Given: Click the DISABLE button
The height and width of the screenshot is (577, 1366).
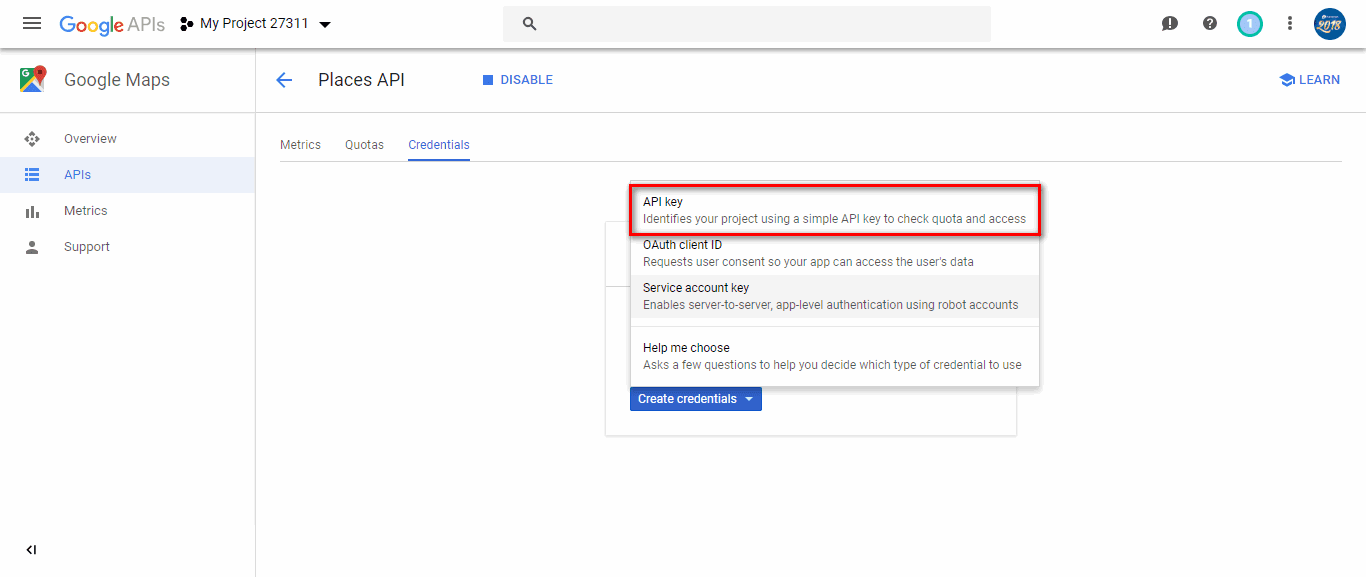Looking at the screenshot, I should 517,80.
